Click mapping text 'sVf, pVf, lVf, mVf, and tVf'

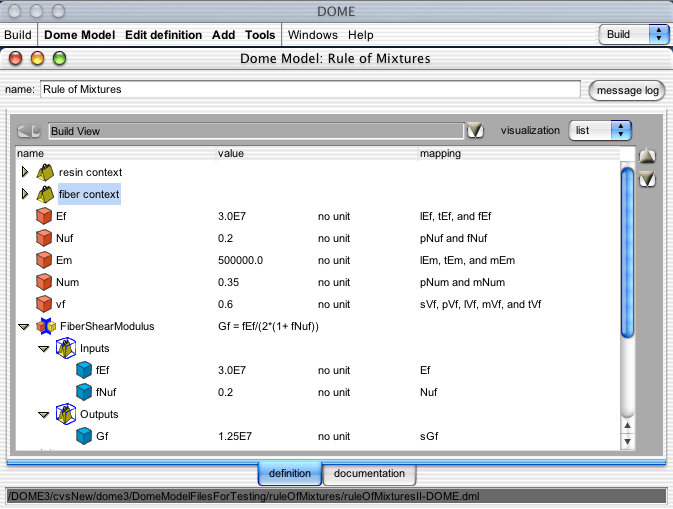(480, 304)
